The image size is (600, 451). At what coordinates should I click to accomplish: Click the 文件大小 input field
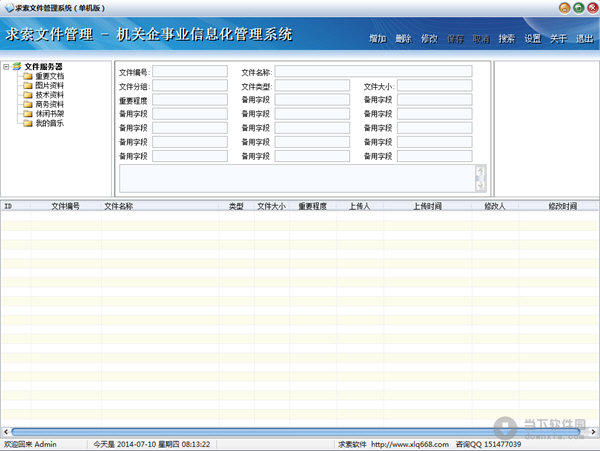[435, 86]
